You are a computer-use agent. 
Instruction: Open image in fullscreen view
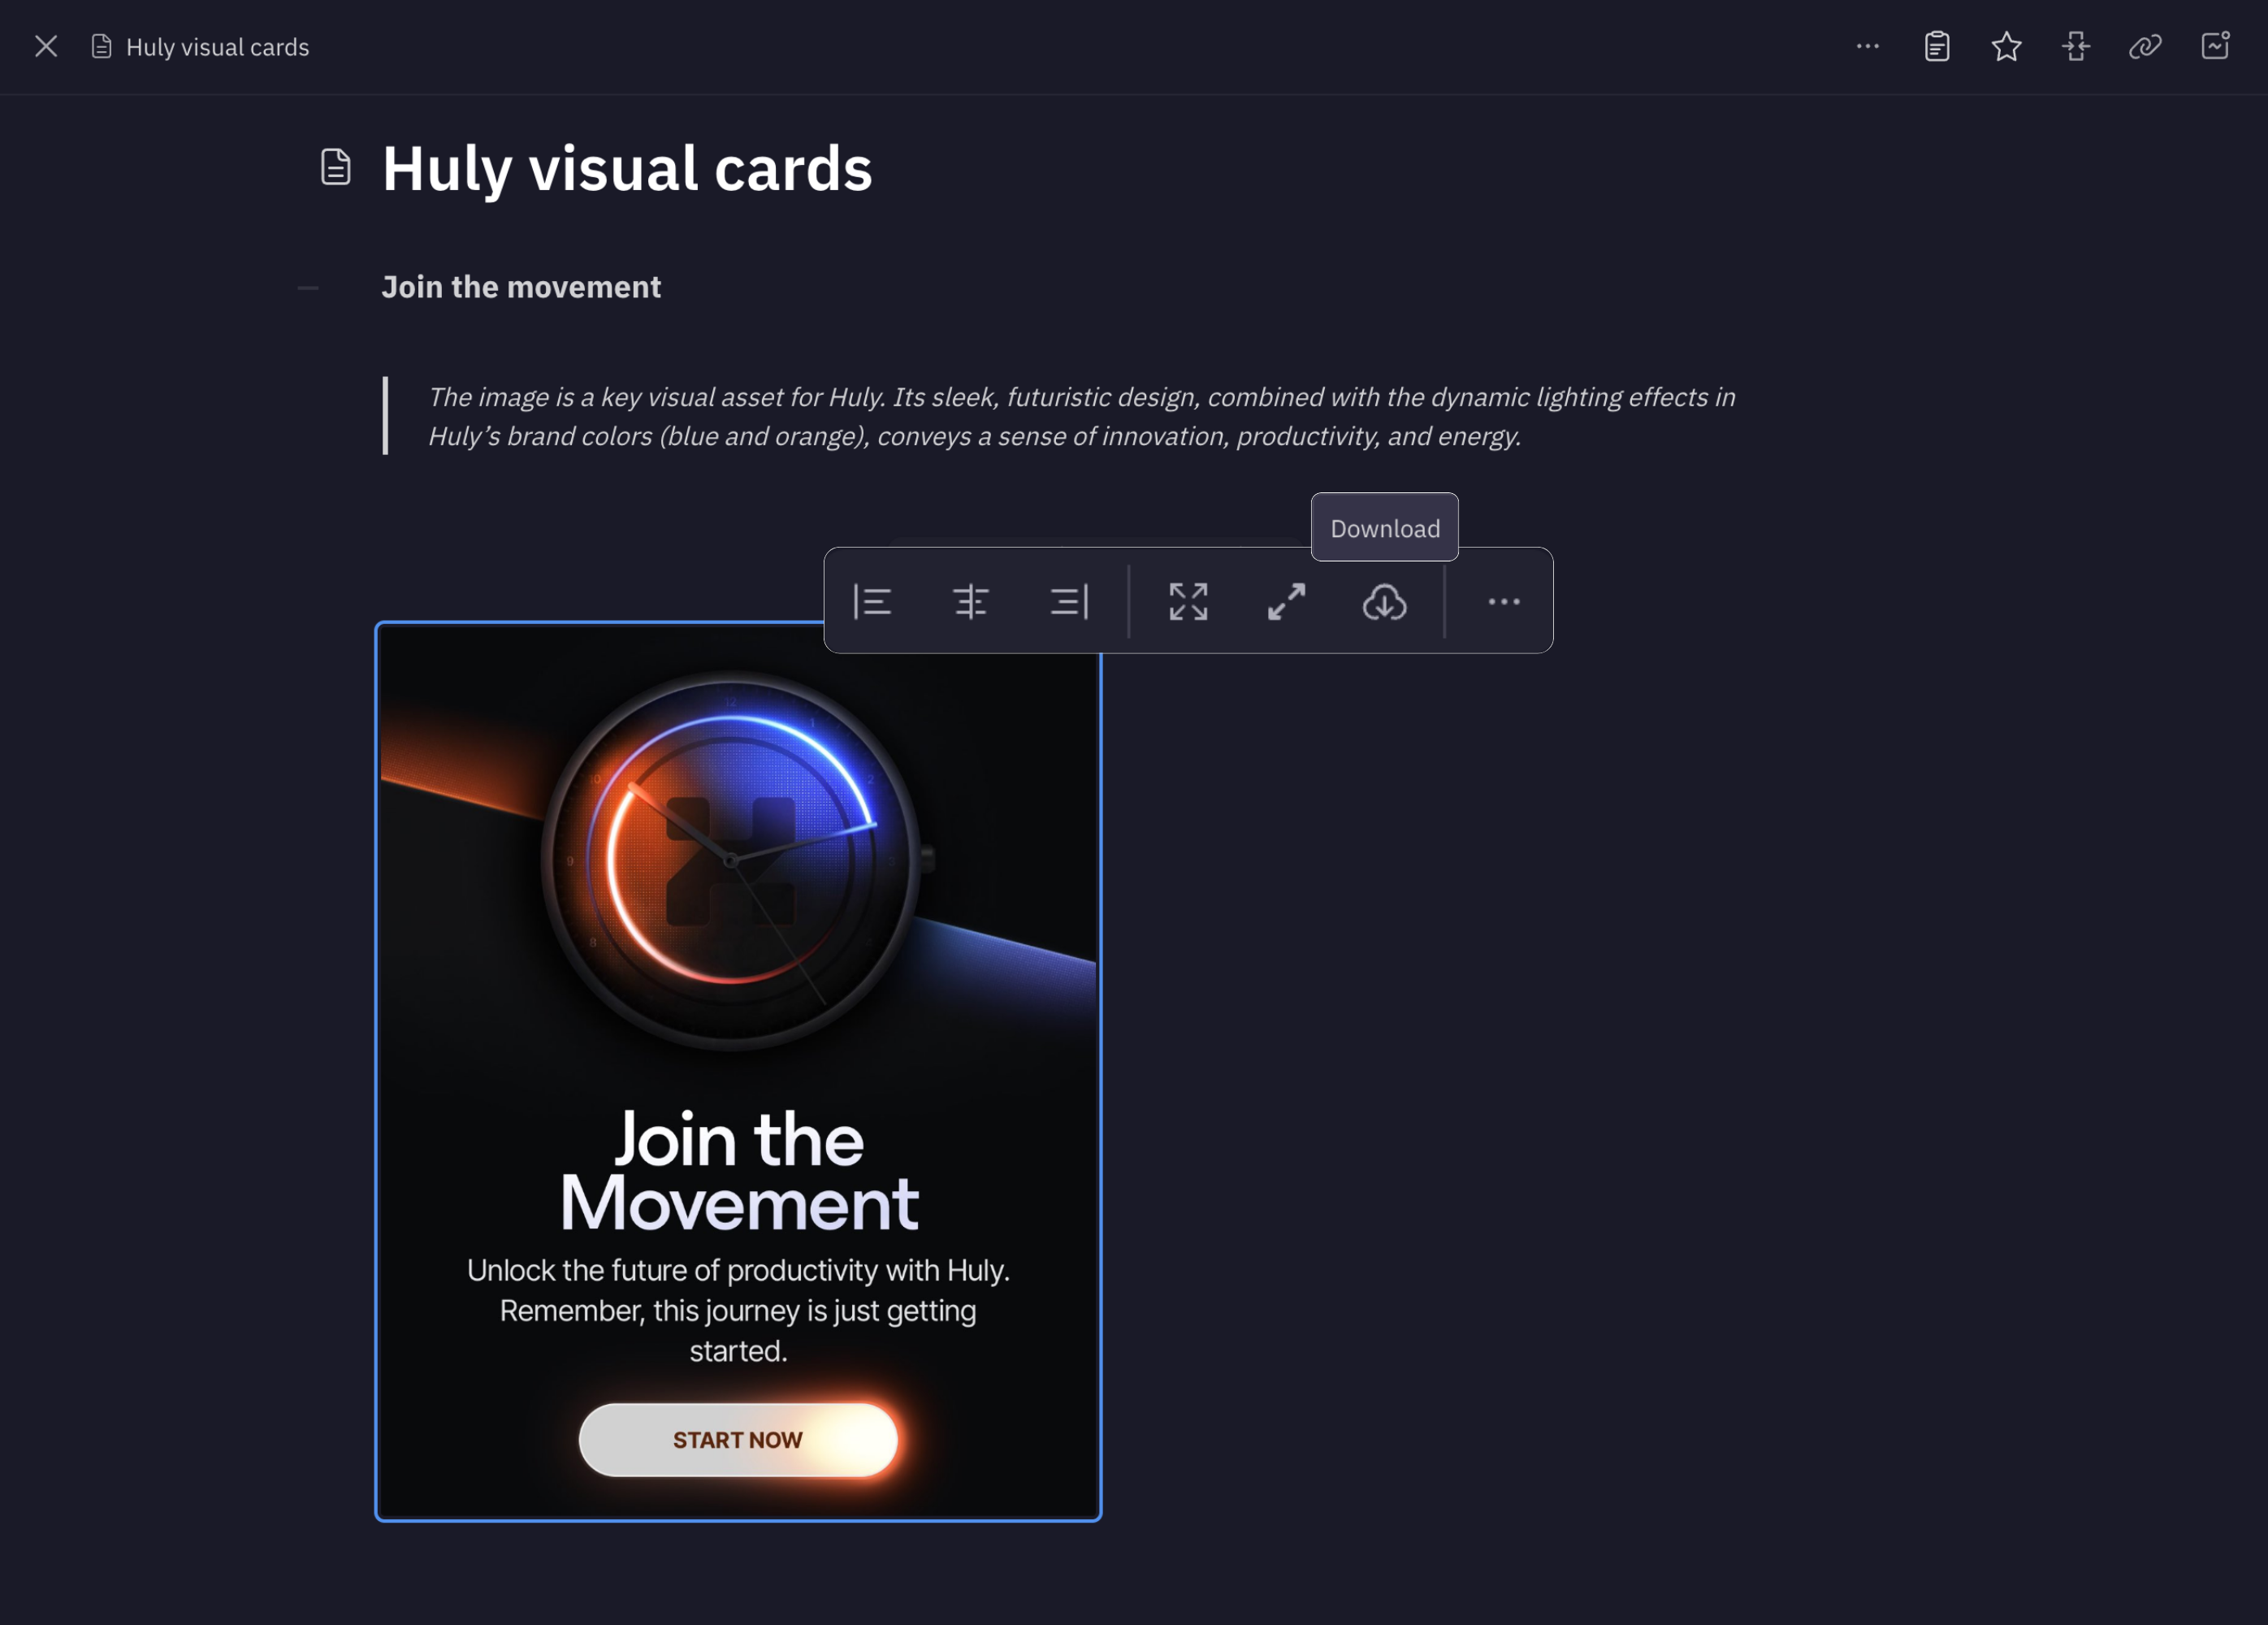point(1188,602)
